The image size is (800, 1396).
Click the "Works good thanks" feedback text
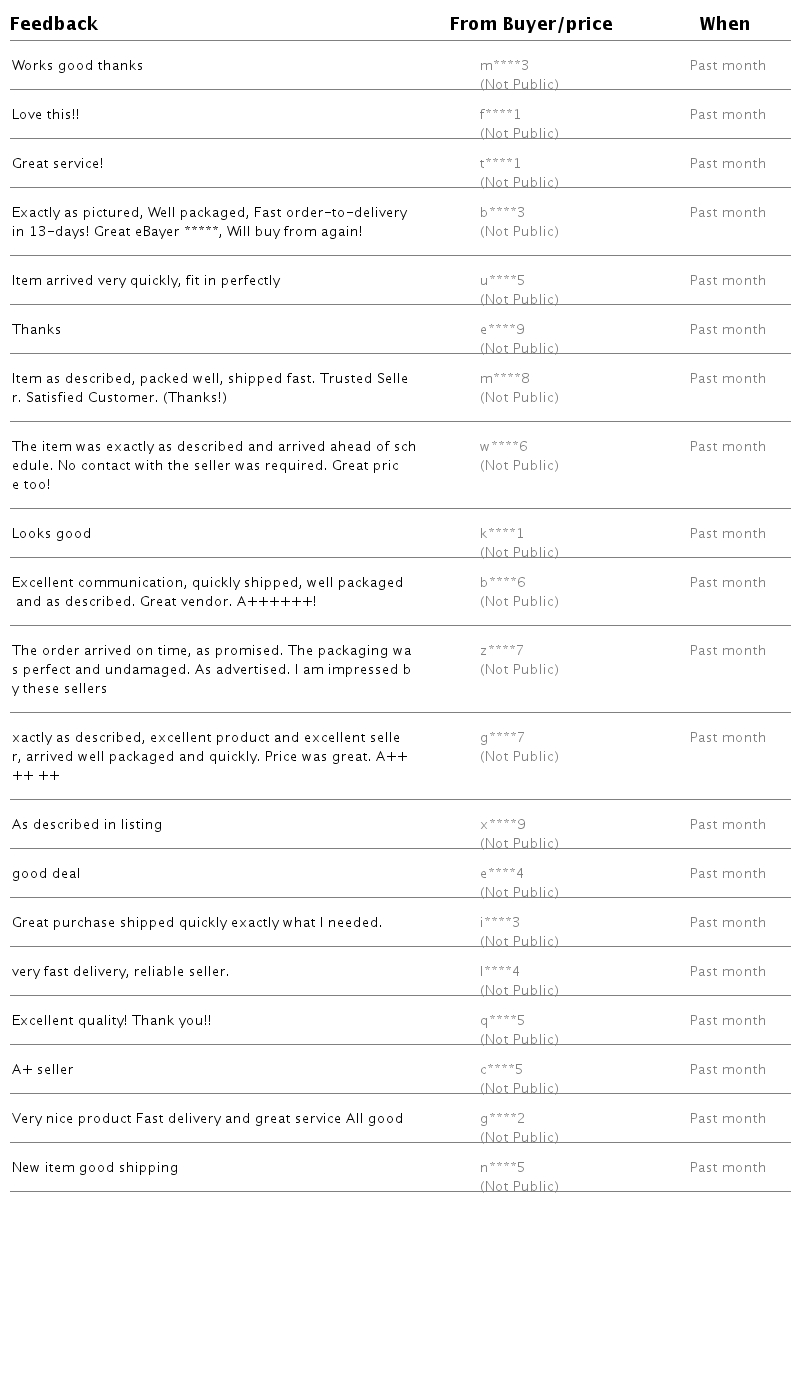[x=77, y=66]
